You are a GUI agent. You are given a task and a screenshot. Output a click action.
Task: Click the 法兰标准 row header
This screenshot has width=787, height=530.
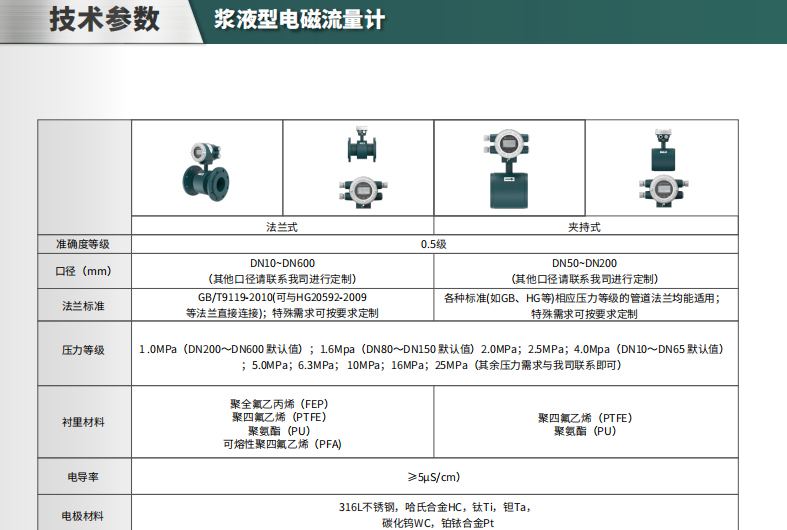pos(84,305)
